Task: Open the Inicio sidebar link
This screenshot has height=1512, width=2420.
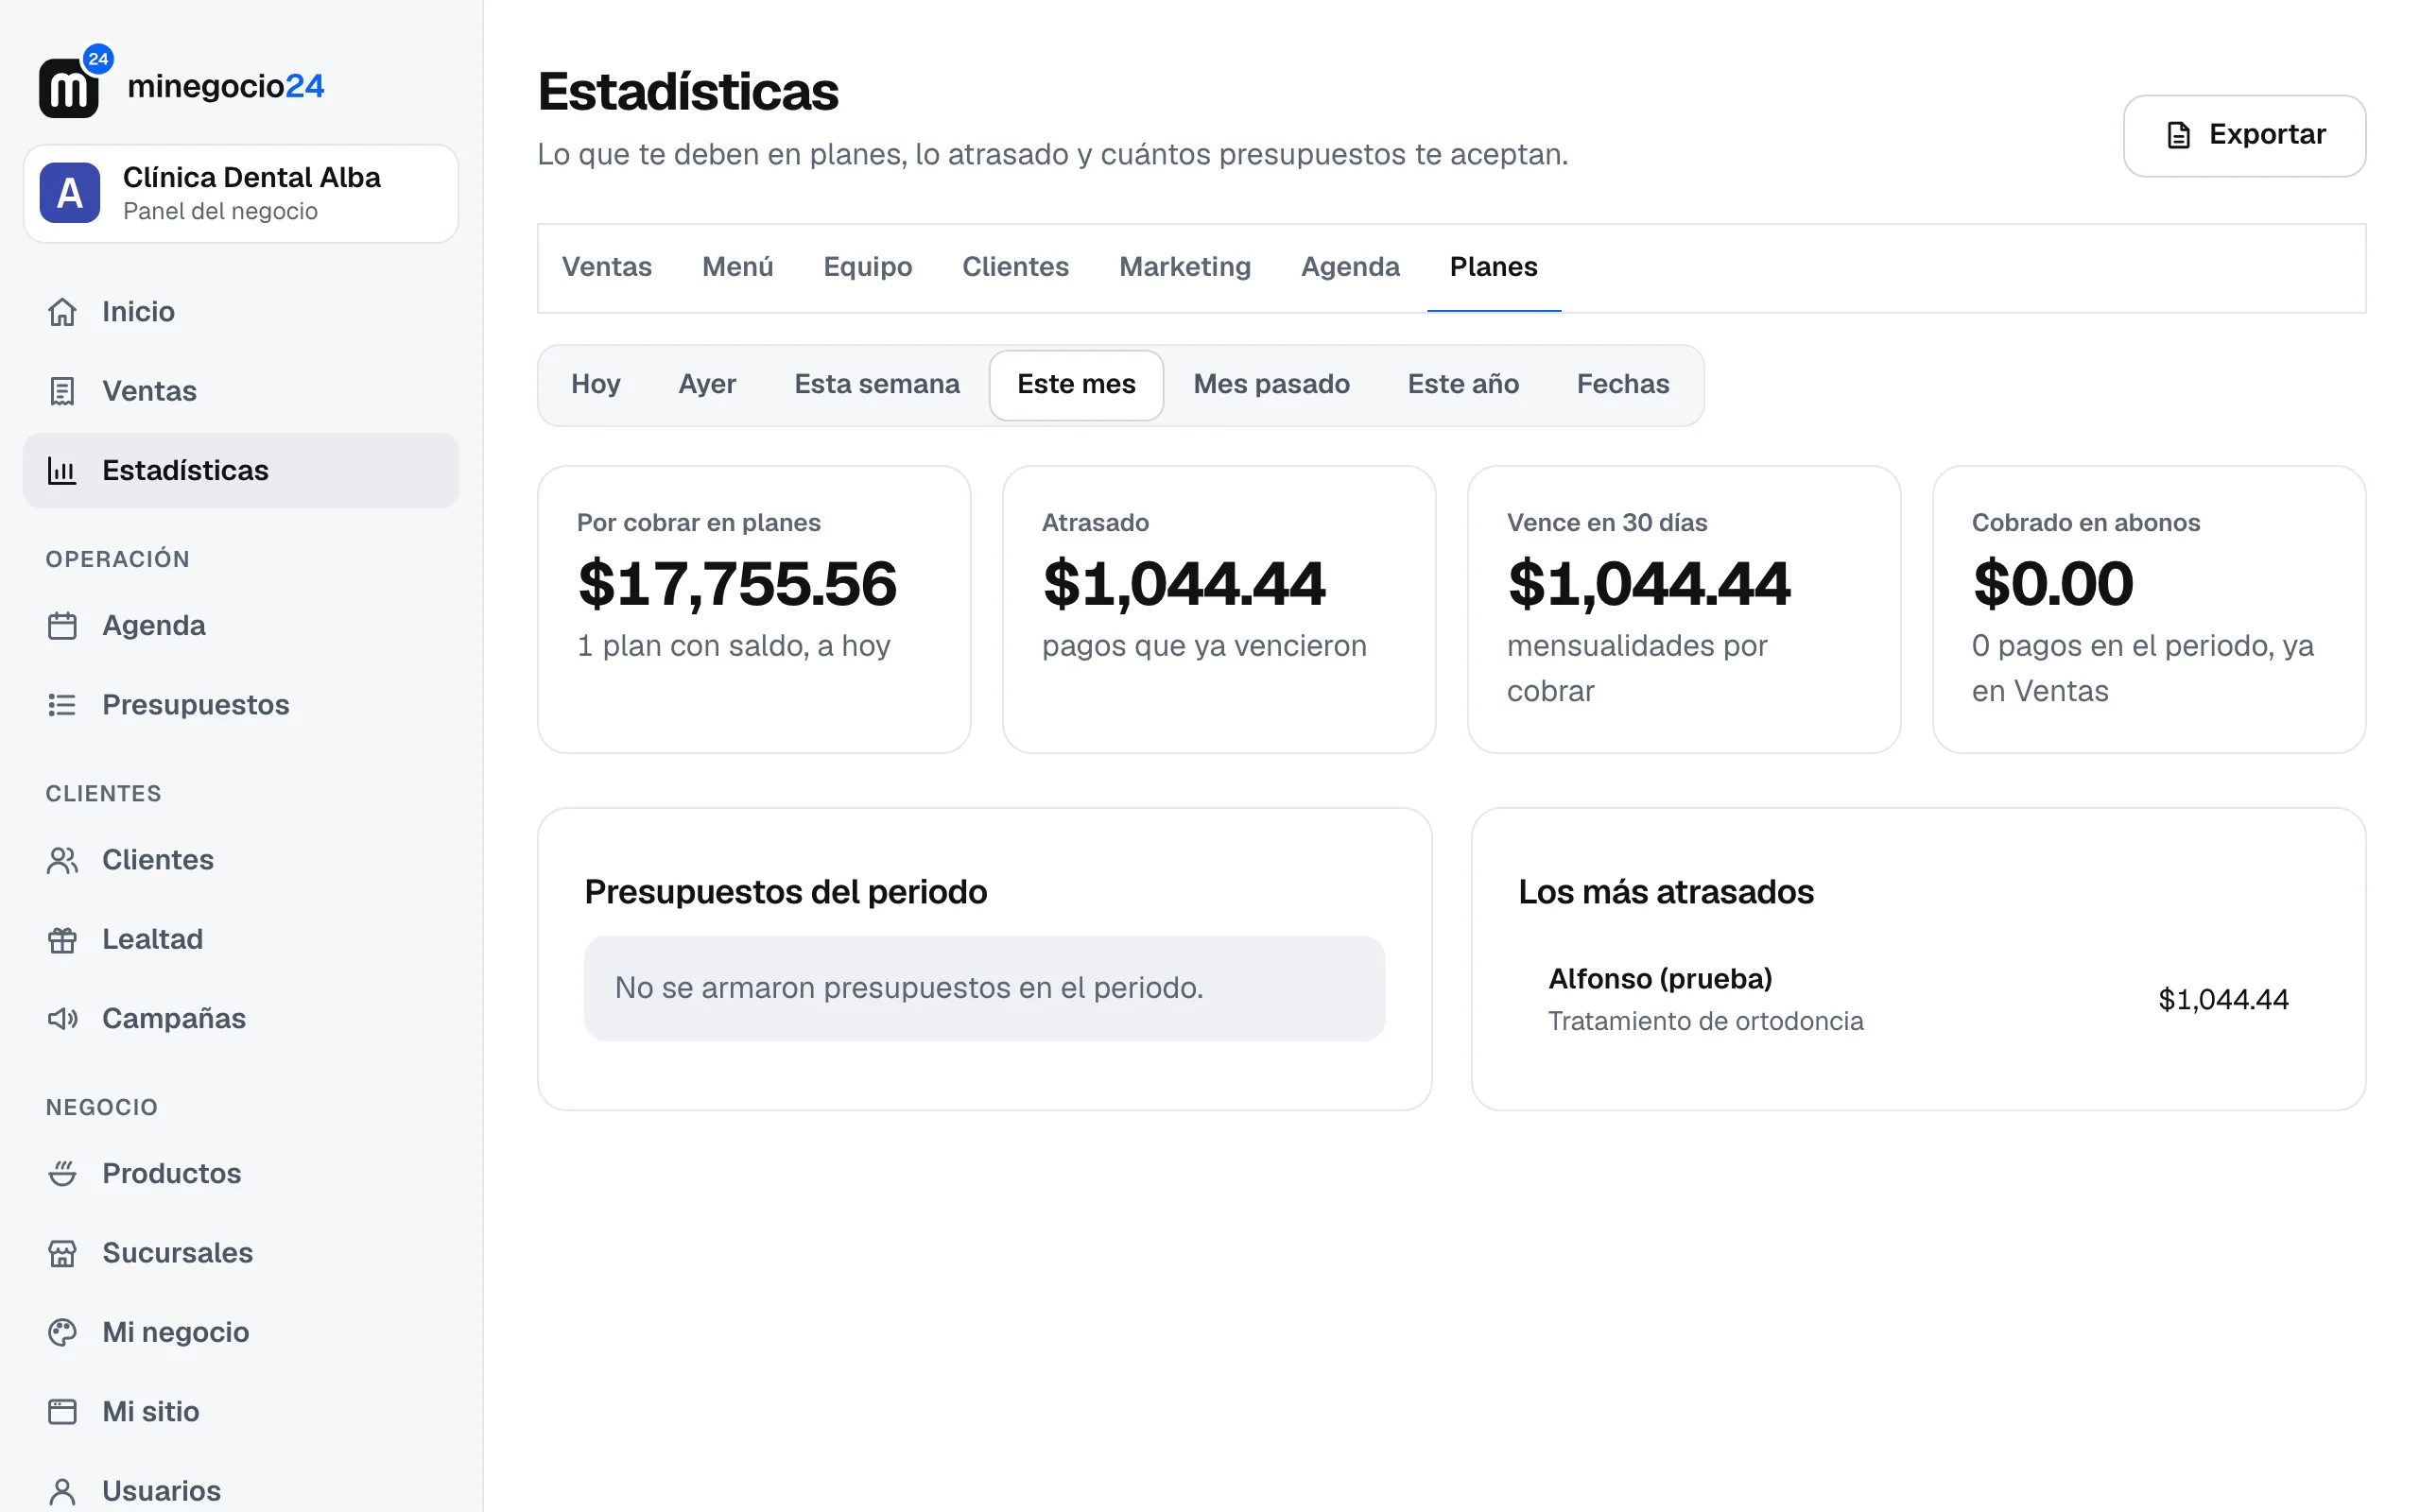Action: (241, 312)
